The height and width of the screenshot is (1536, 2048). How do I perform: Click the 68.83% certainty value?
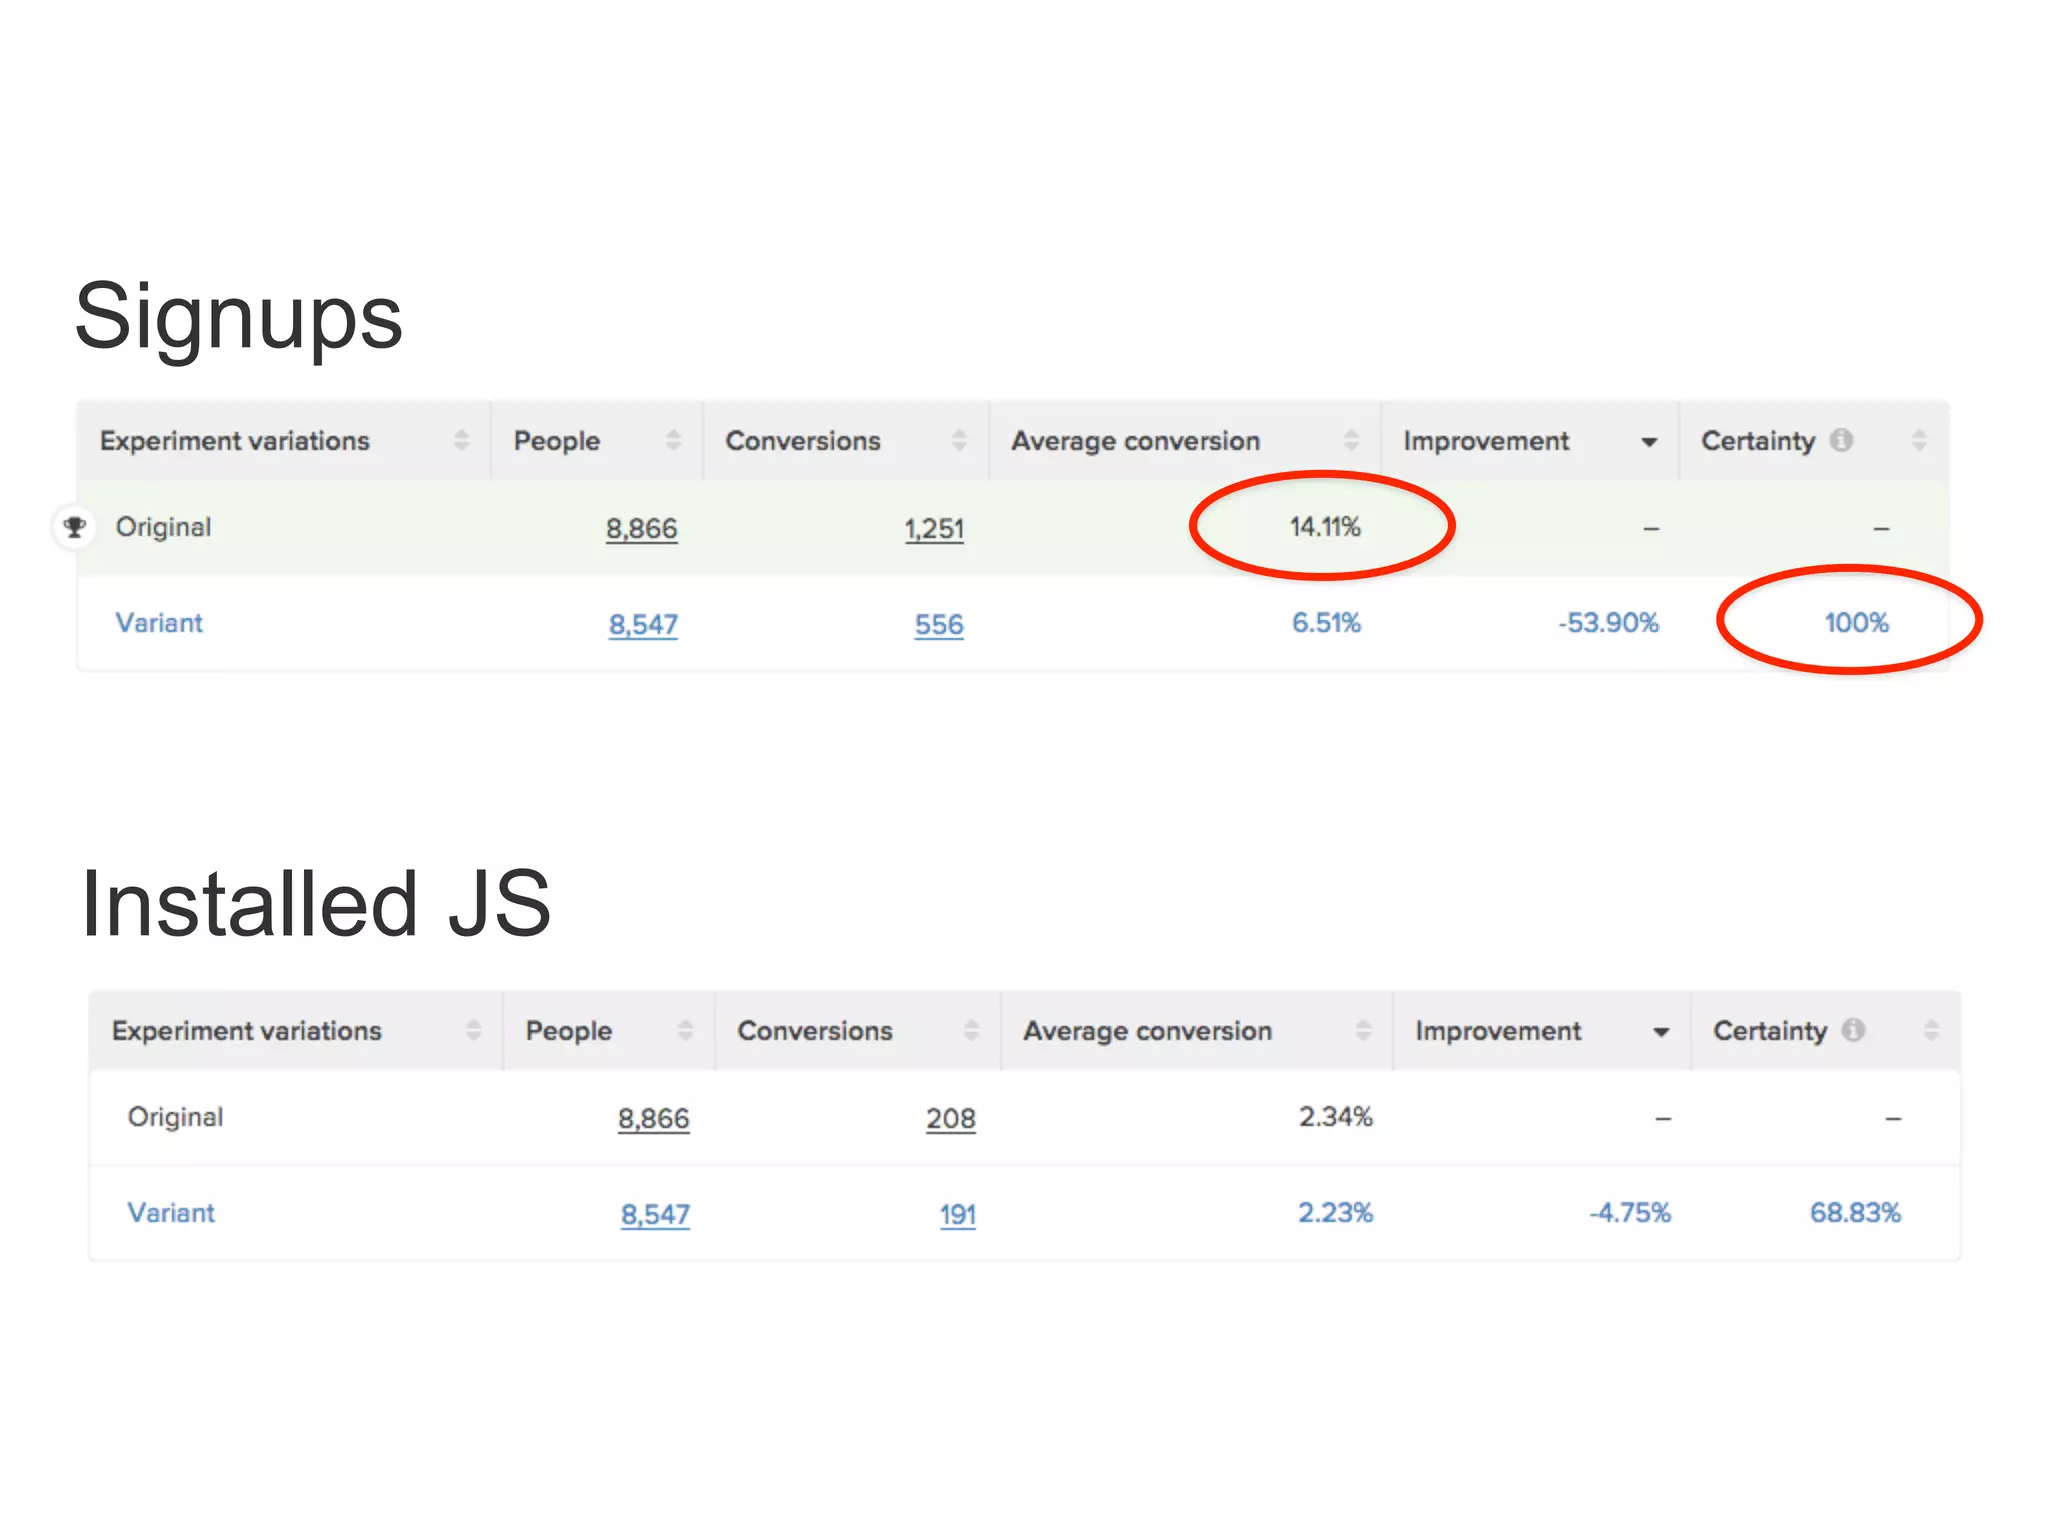1855,1213
